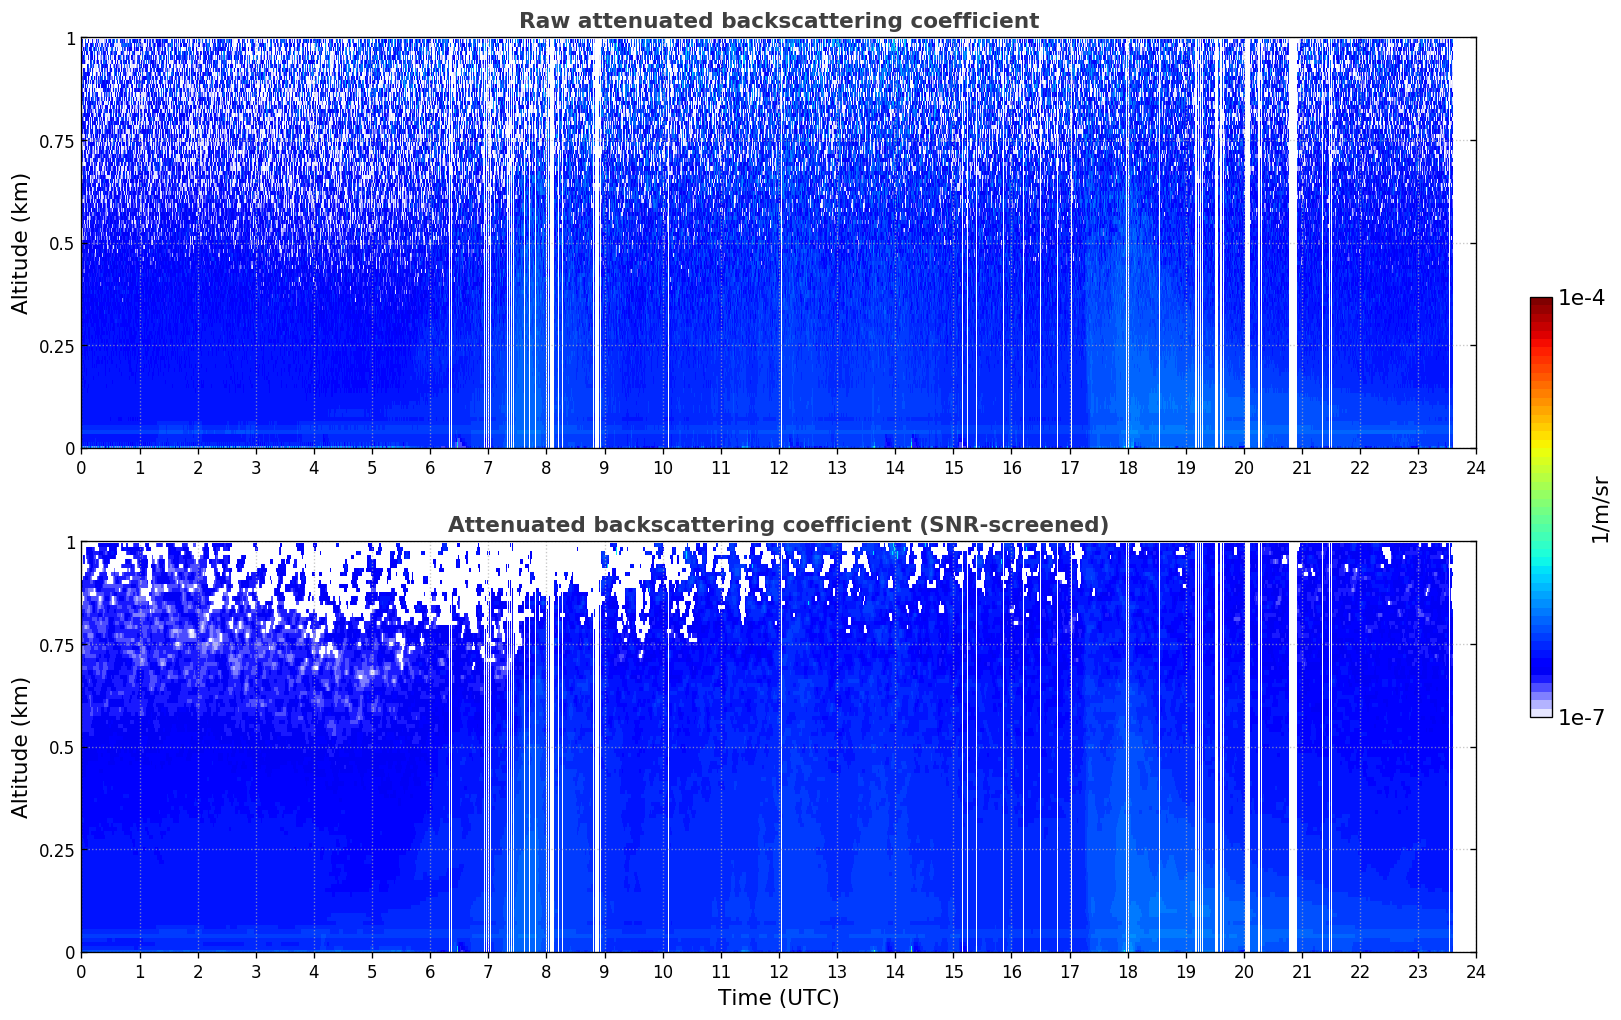Select hour tick "12" under the Raw plot

click(779, 467)
